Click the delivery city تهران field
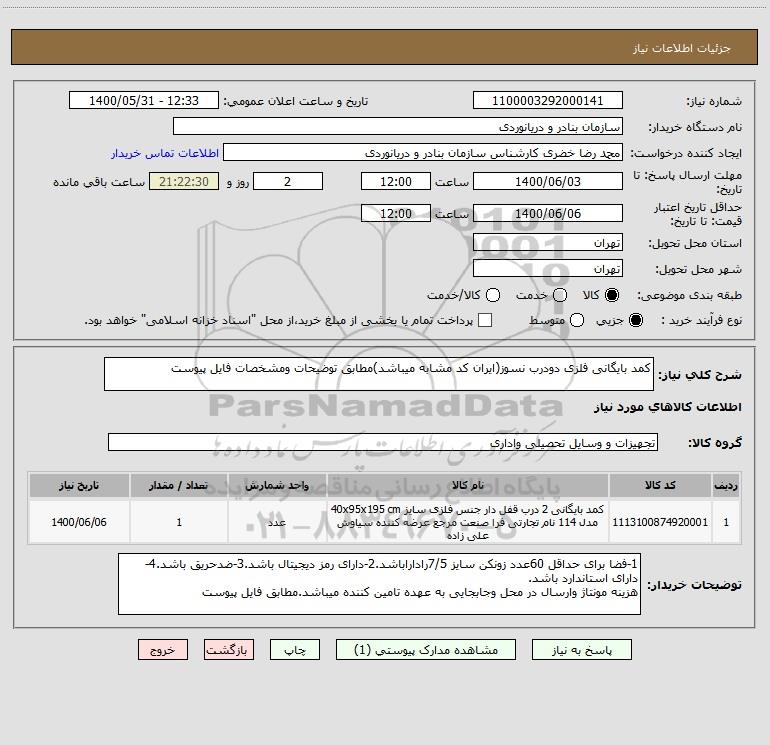 pyautogui.click(x=548, y=269)
